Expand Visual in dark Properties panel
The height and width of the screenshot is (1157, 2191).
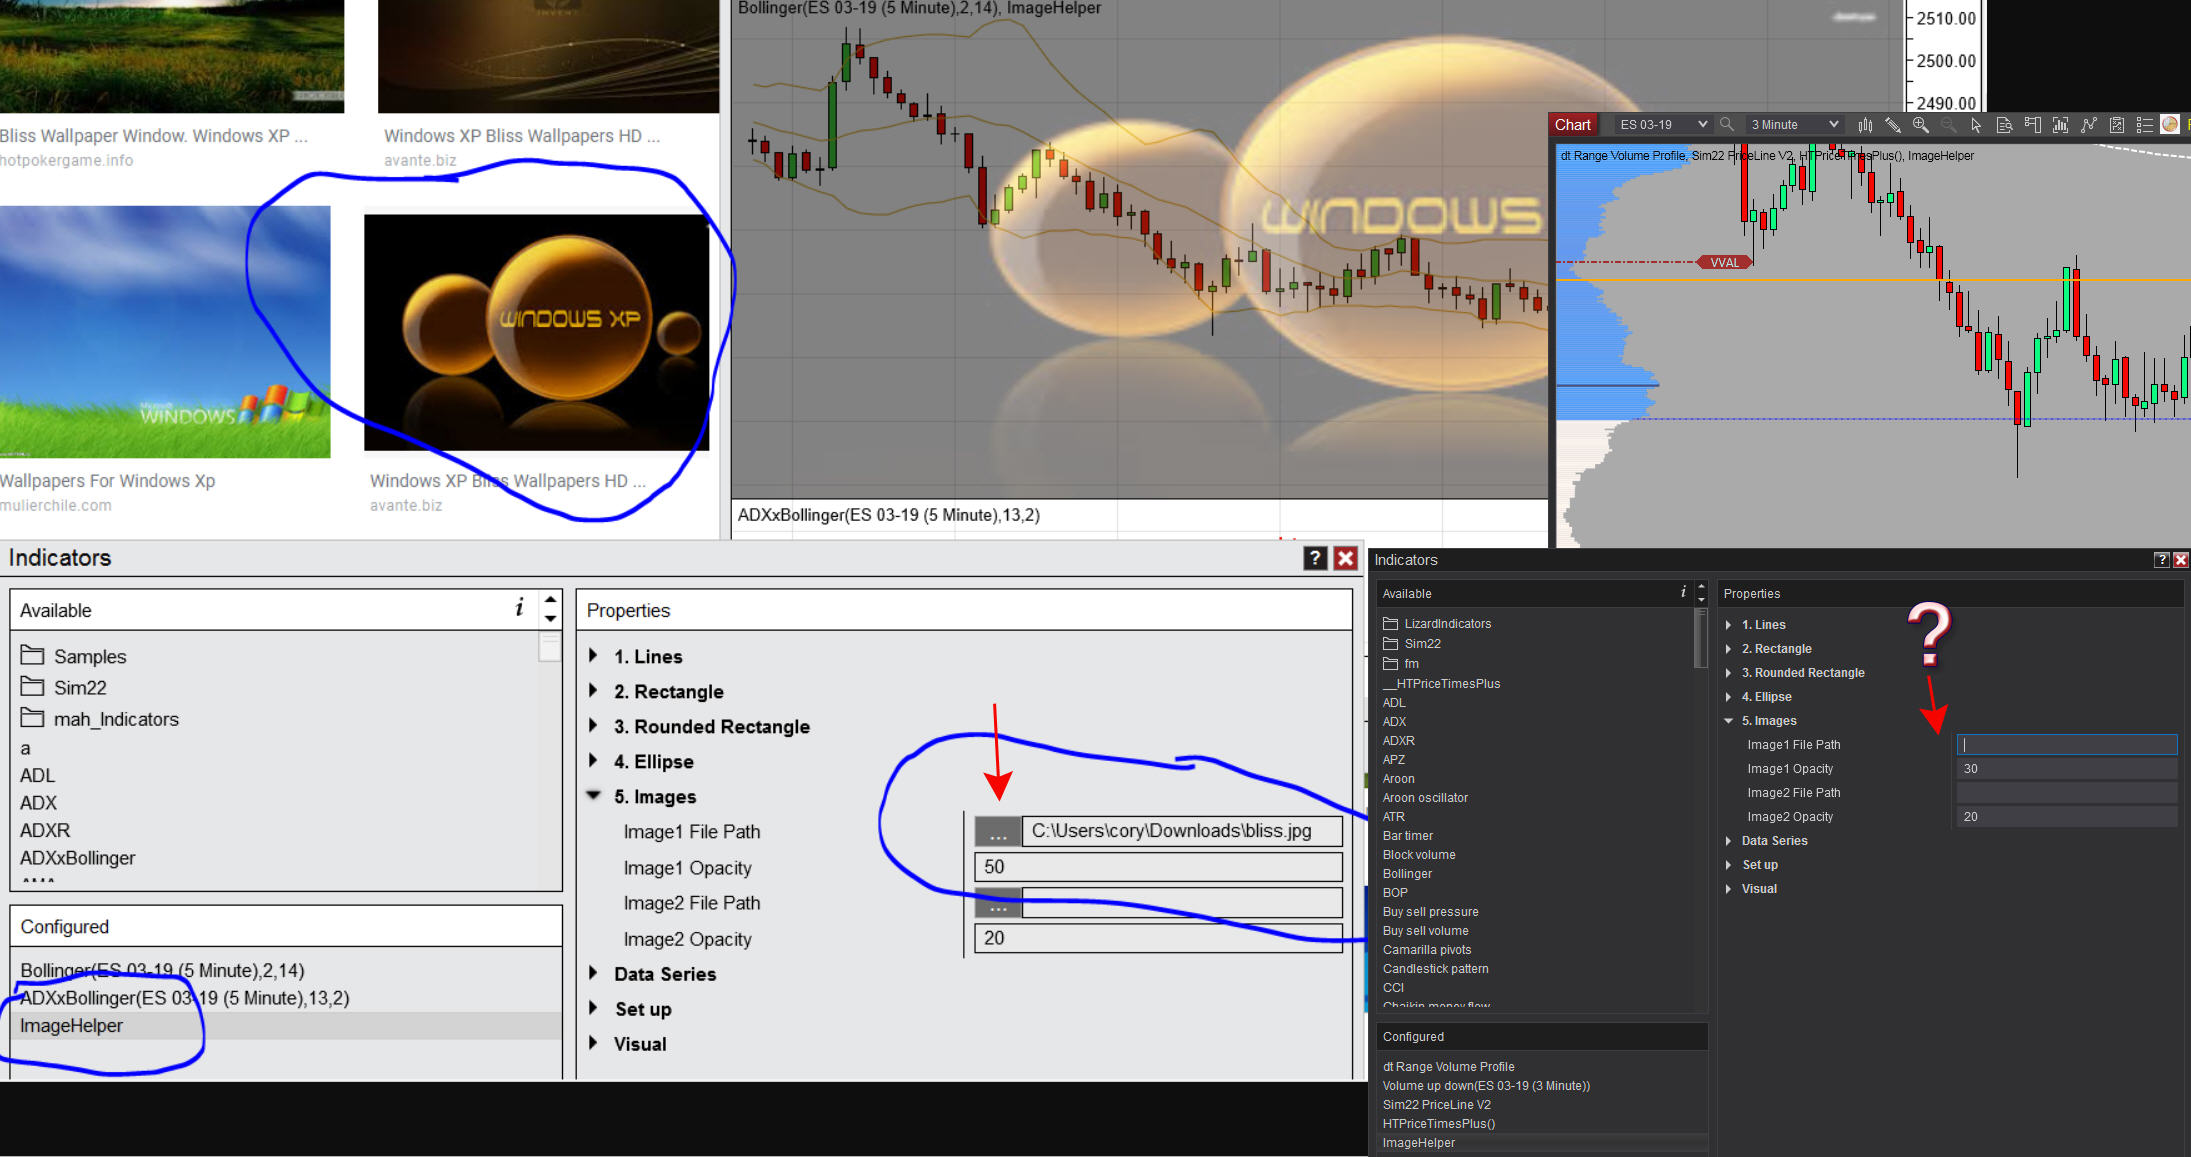pos(1728,889)
